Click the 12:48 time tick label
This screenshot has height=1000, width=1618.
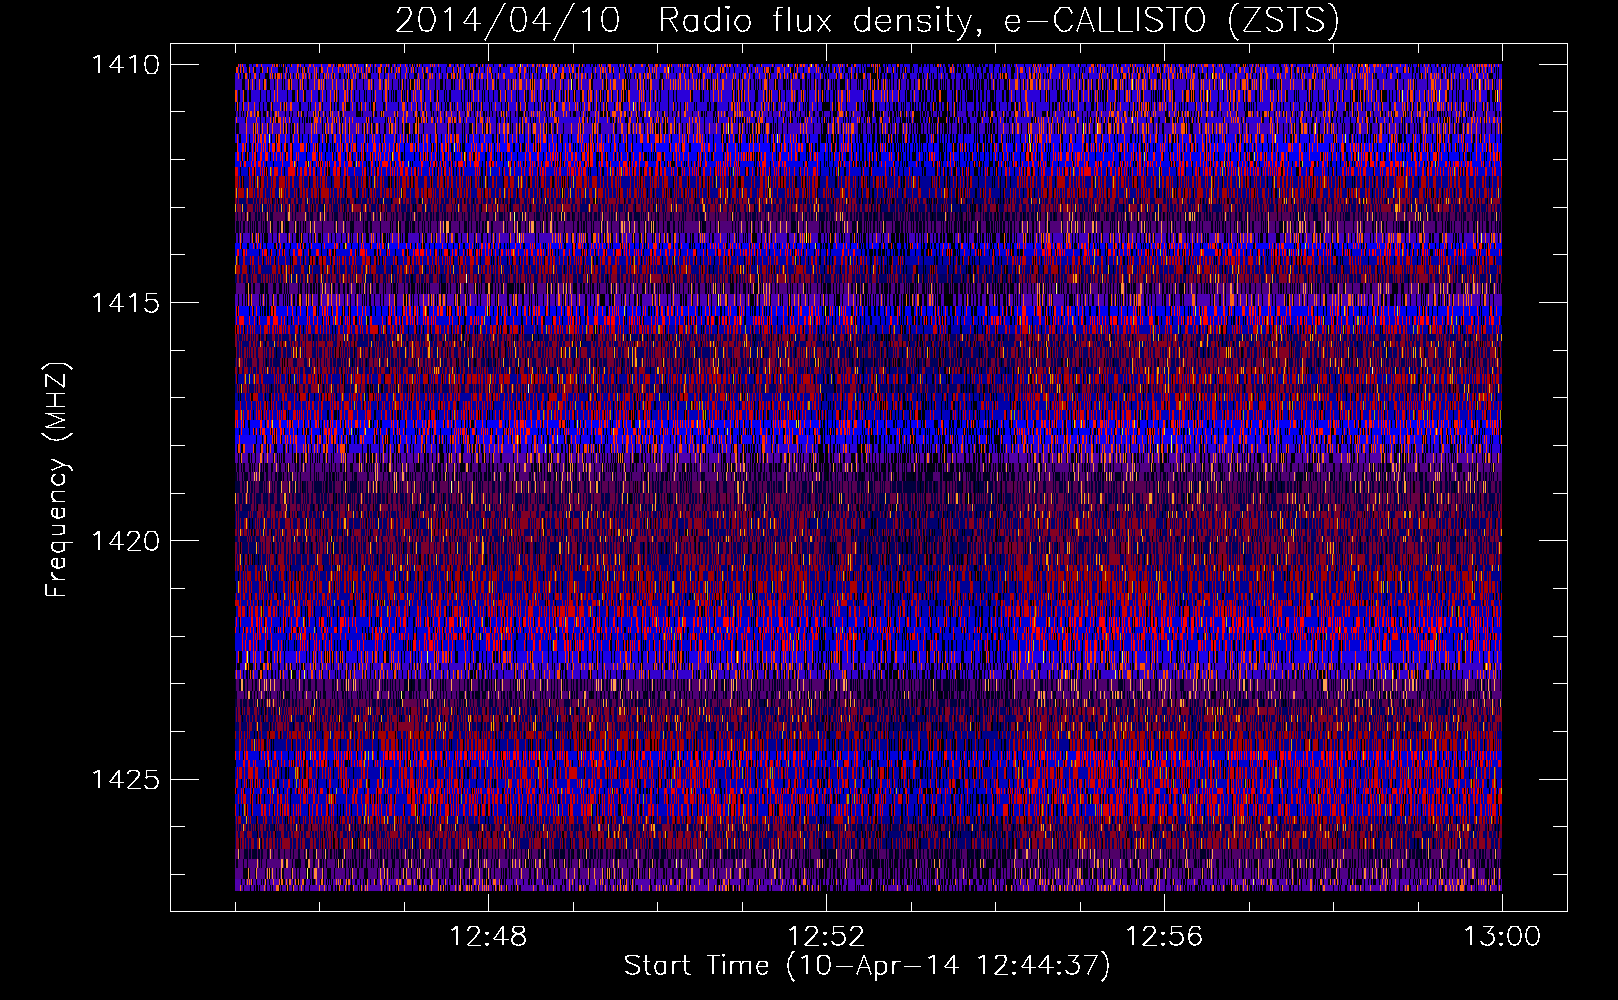tap(488, 937)
